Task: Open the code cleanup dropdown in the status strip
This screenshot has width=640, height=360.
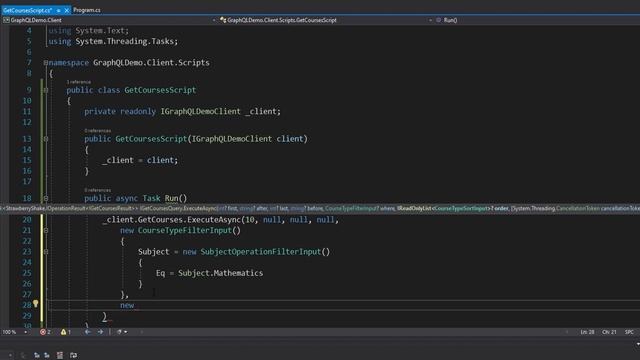Action: 122,332
